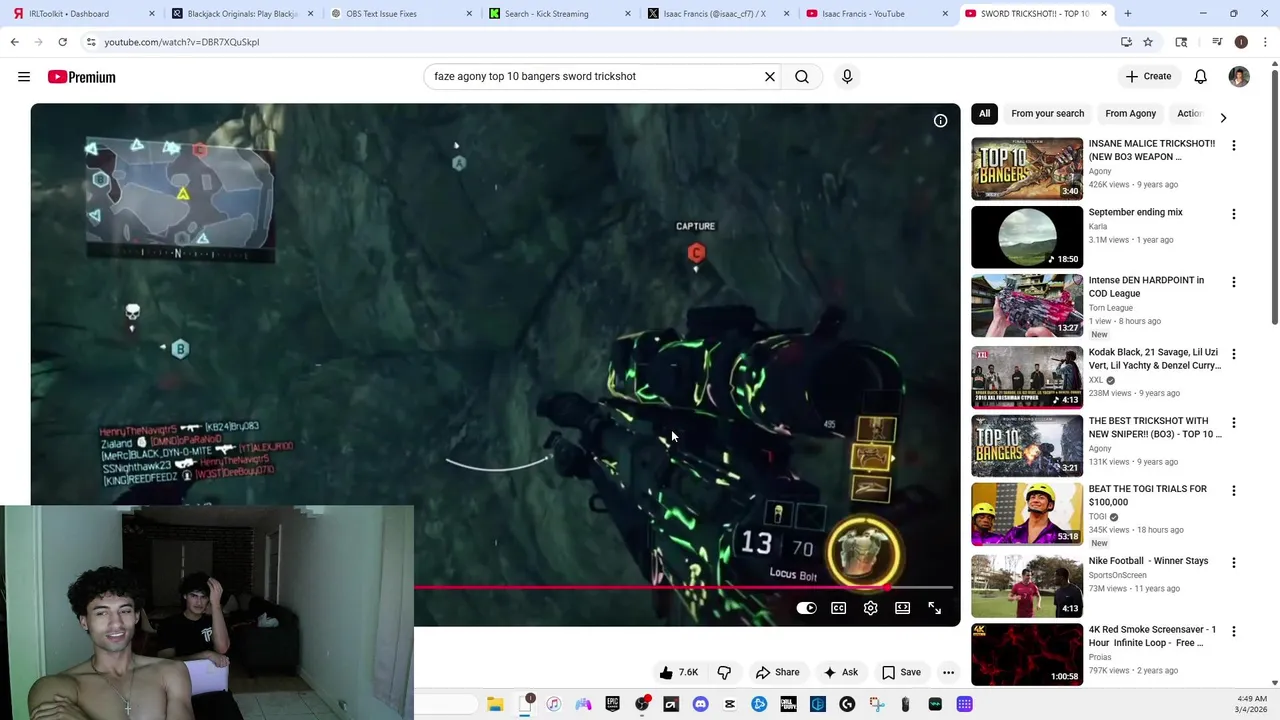Open the YouTube hamburger guide menu
The image size is (1280, 720).
[24, 77]
